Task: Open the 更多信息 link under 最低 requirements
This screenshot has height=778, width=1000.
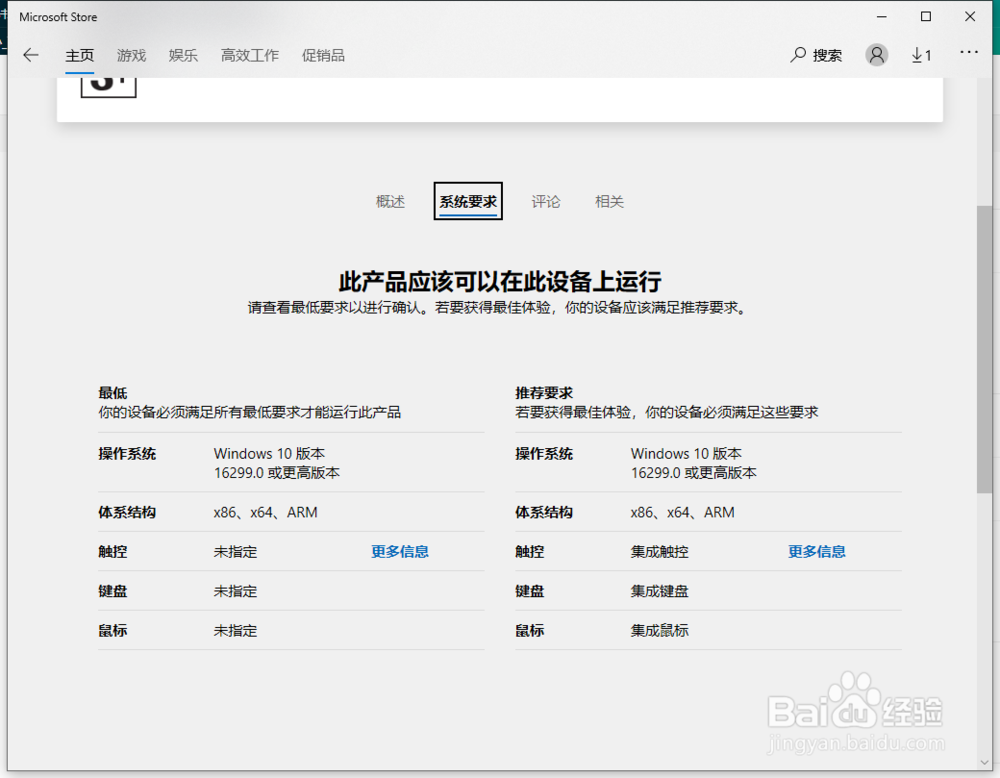Action: 399,551
